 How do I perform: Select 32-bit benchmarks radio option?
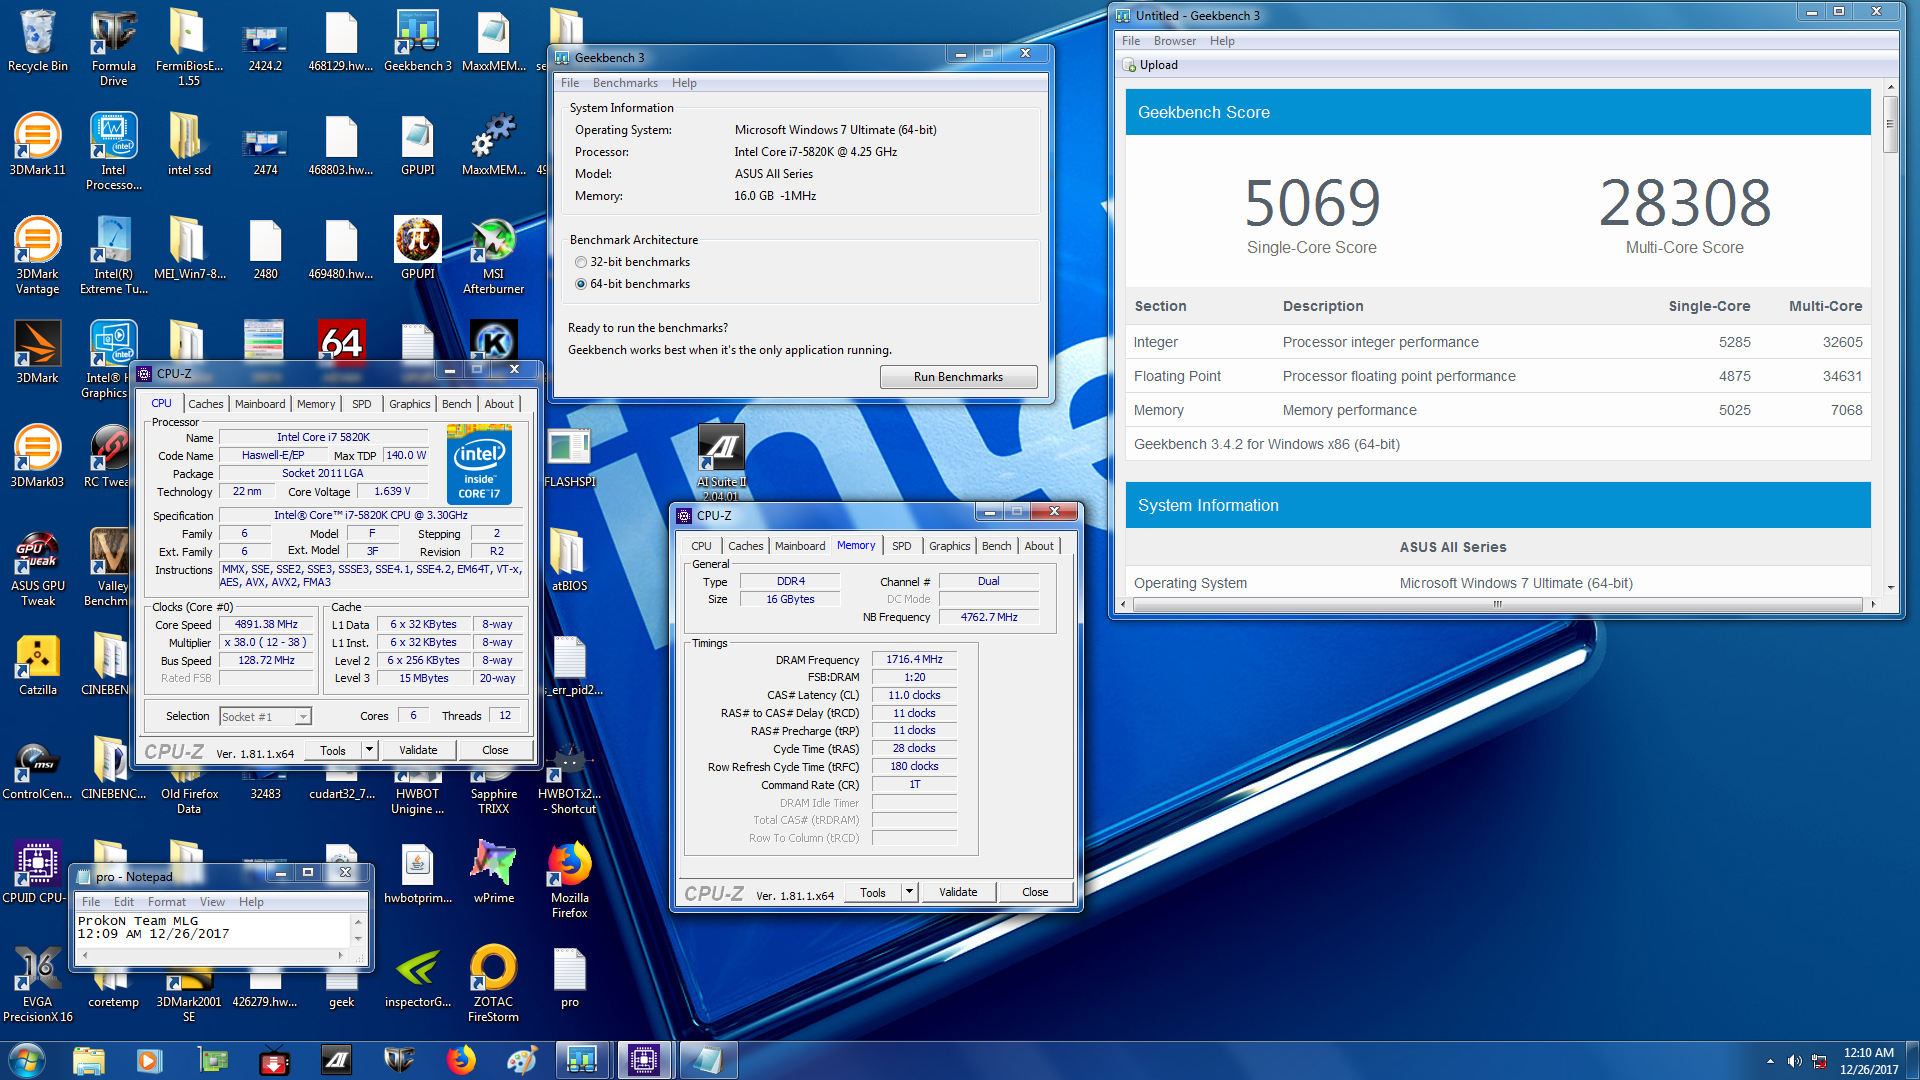click(581, 262)
